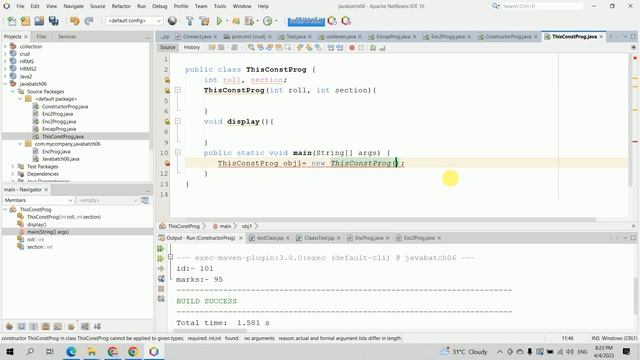Collapse the ThisConstProg constructor code fold

tap(178, 90)
